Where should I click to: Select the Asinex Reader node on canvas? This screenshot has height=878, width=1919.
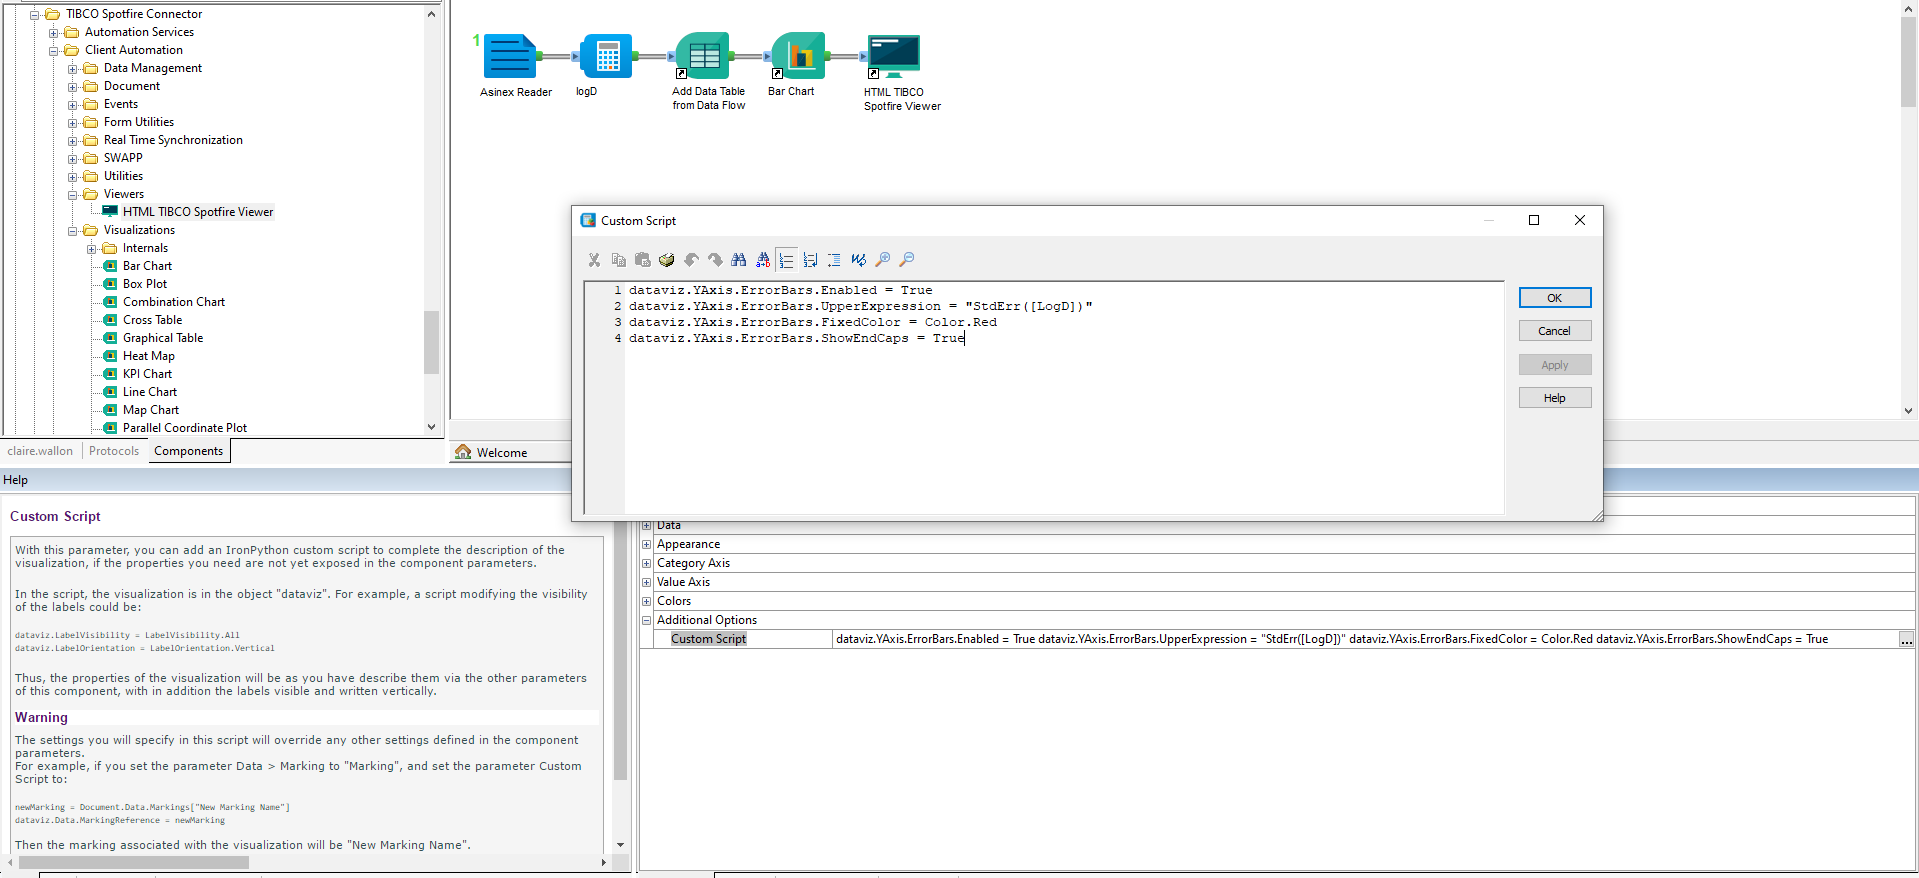coord(510,56)
